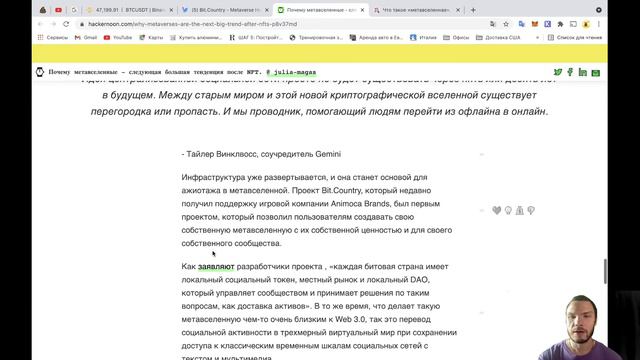React with the light bulb emoji
Image resolution: width=640 pixels, height=360 pixels.
pyautogui.click(x=508, y=210)
